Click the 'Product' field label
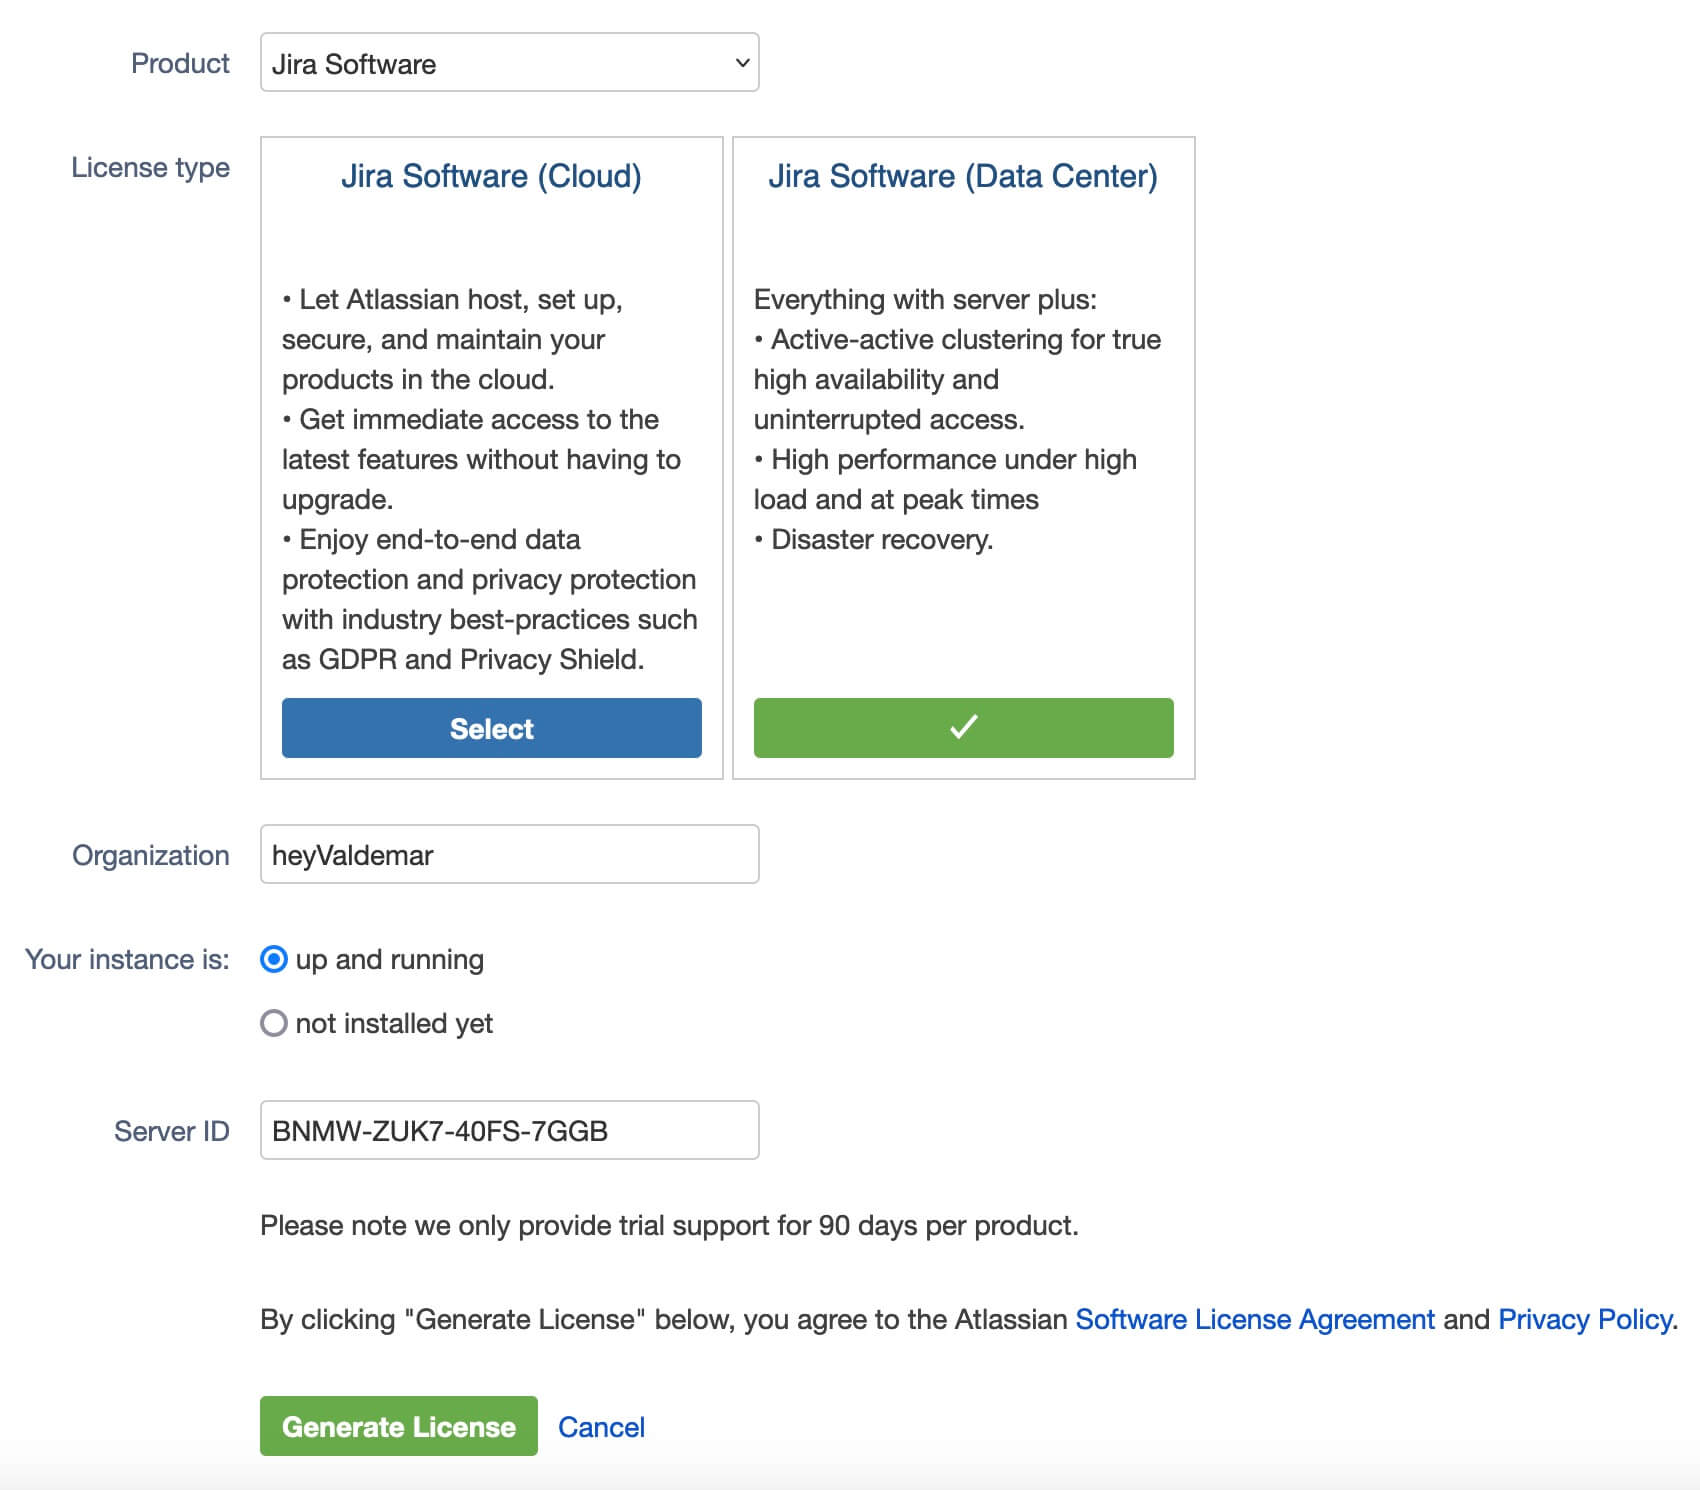The image size is (1700, 1490). 180,63
